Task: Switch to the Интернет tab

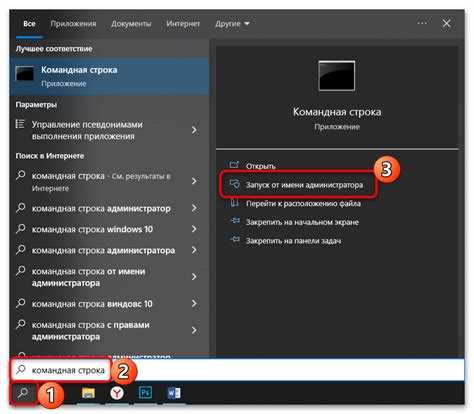Action: point(183,24)
